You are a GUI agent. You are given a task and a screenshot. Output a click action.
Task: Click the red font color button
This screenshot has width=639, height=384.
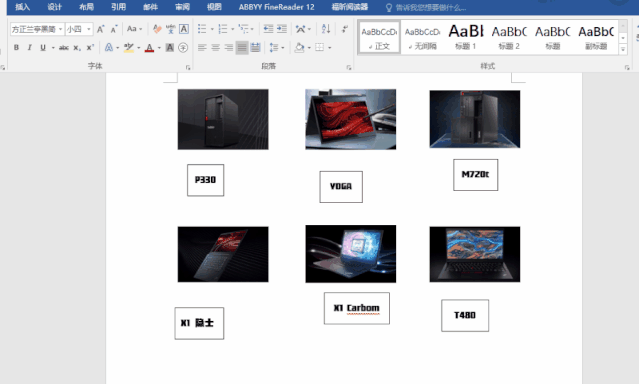150,48
